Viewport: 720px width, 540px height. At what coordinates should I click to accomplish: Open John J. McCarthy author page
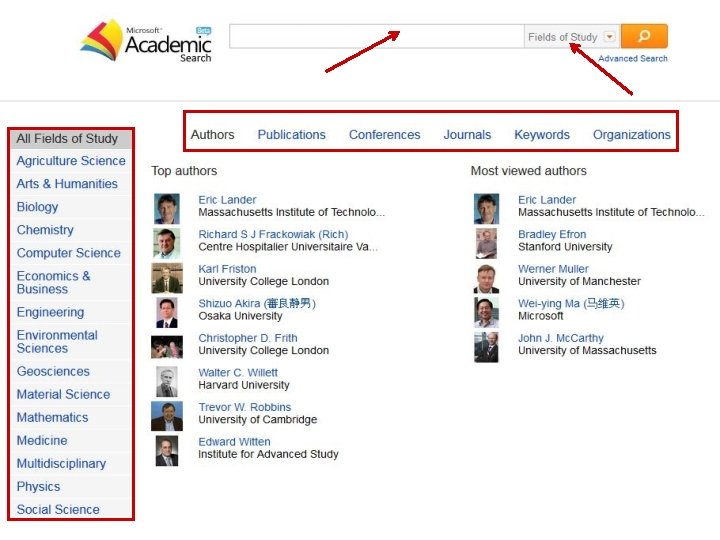click(561, 338)
